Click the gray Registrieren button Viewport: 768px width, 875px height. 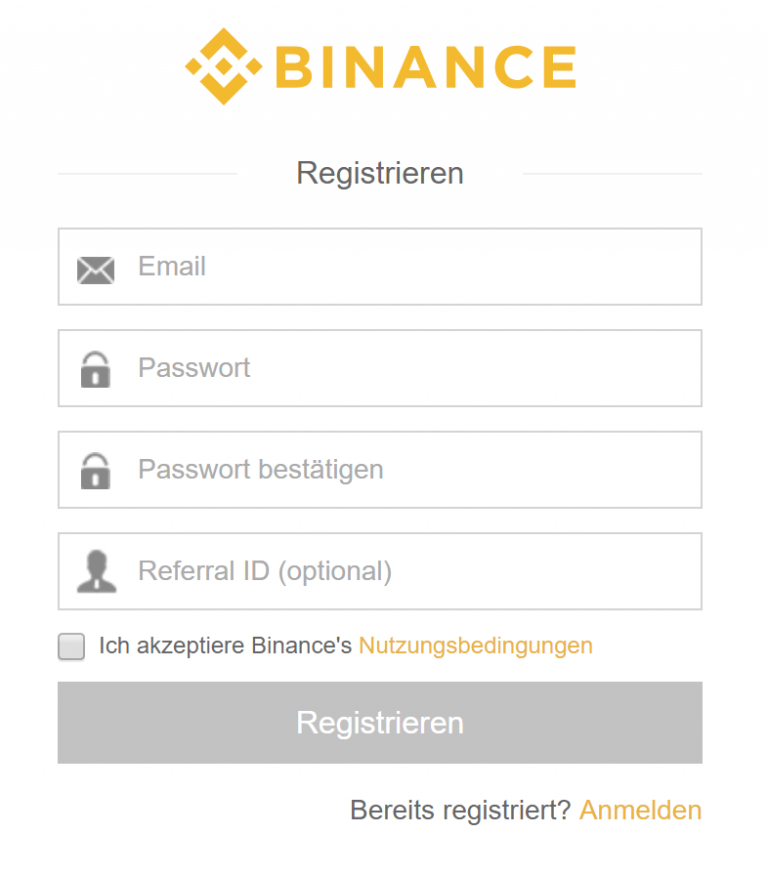point(380,723)
